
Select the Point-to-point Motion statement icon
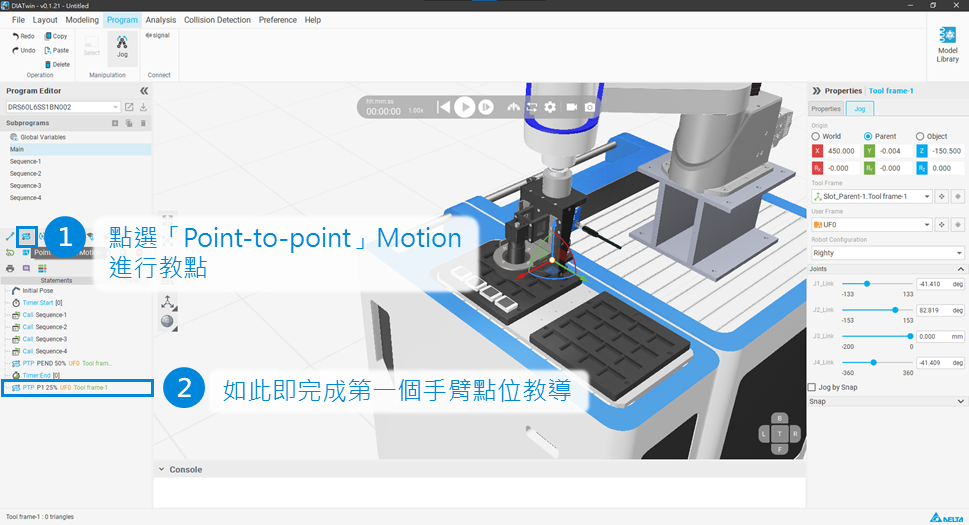27,236
